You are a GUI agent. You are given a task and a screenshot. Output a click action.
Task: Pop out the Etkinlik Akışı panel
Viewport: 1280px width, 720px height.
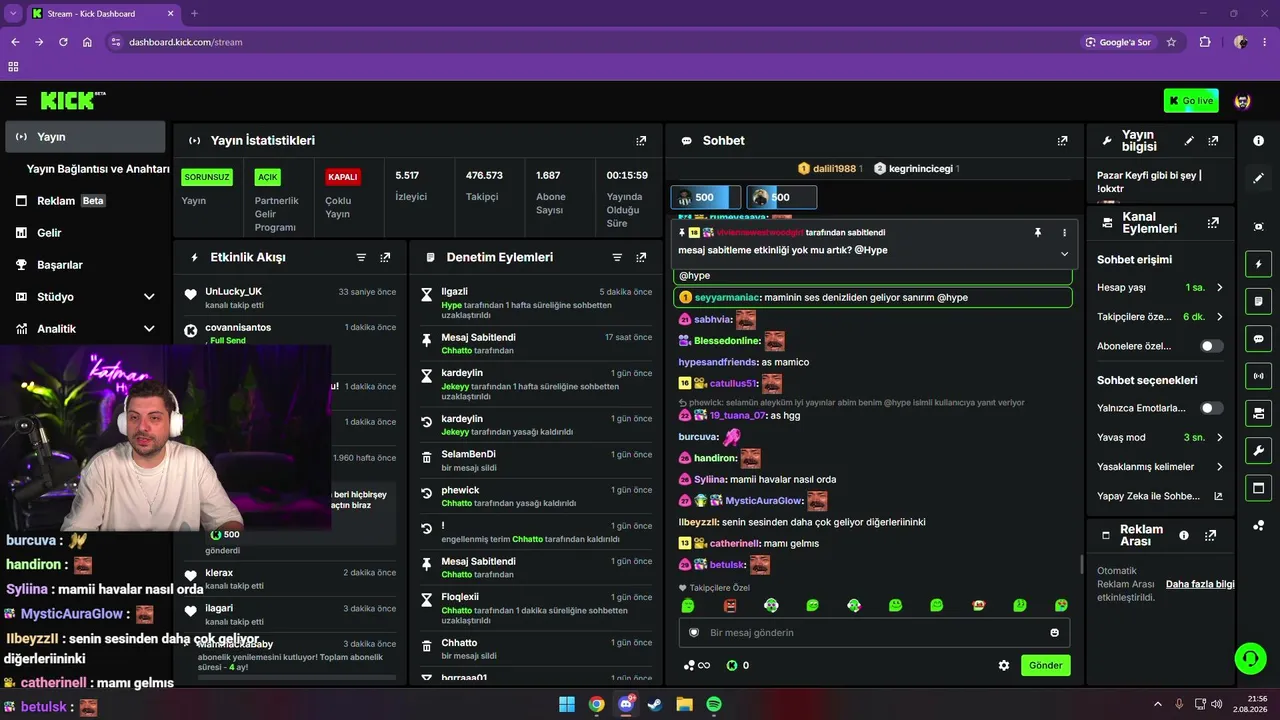[385, 257]
